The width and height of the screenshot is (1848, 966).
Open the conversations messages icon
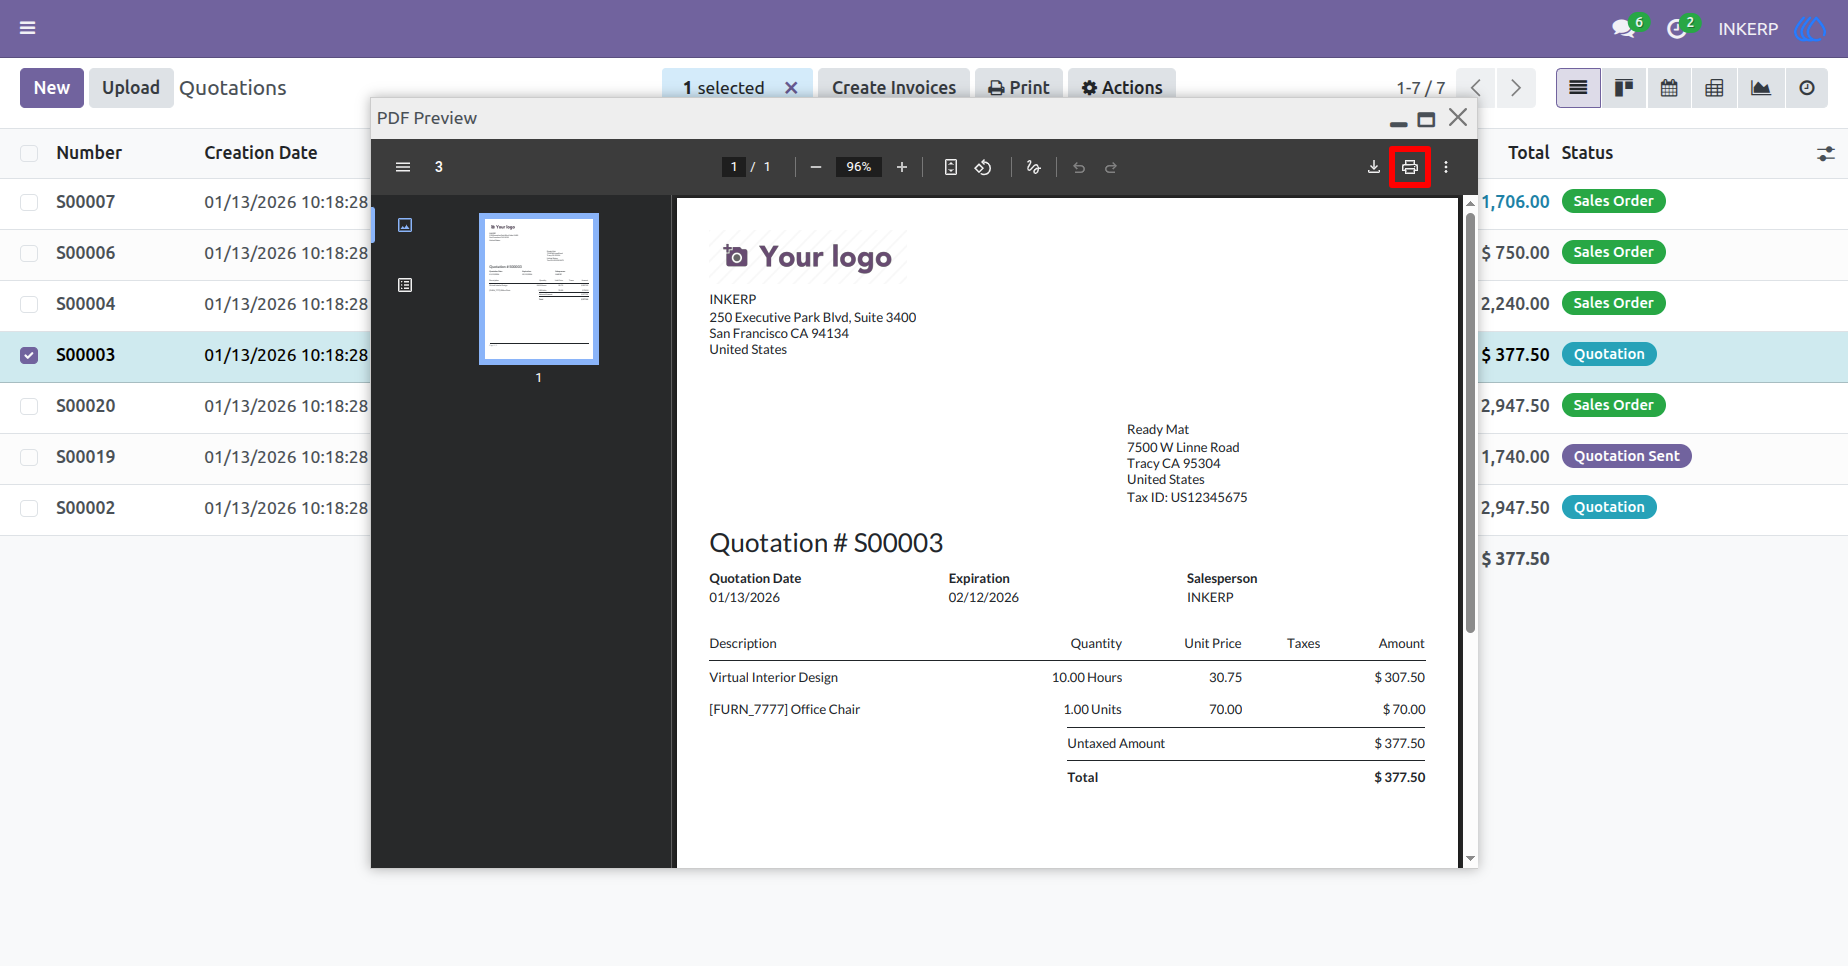tap(1624, 29)
